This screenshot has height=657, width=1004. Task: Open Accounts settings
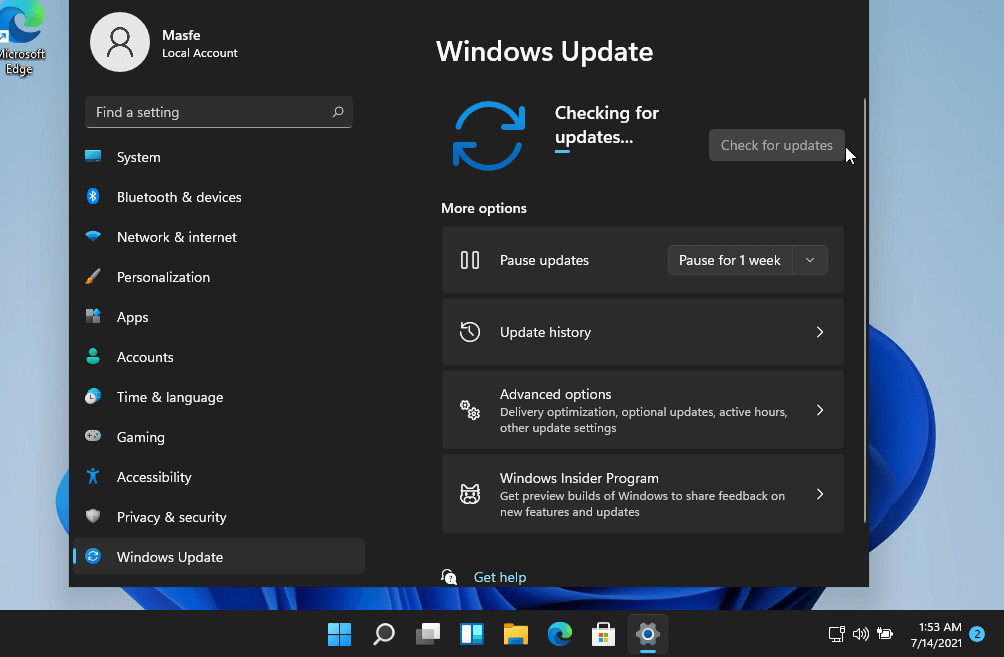[218, 357]
